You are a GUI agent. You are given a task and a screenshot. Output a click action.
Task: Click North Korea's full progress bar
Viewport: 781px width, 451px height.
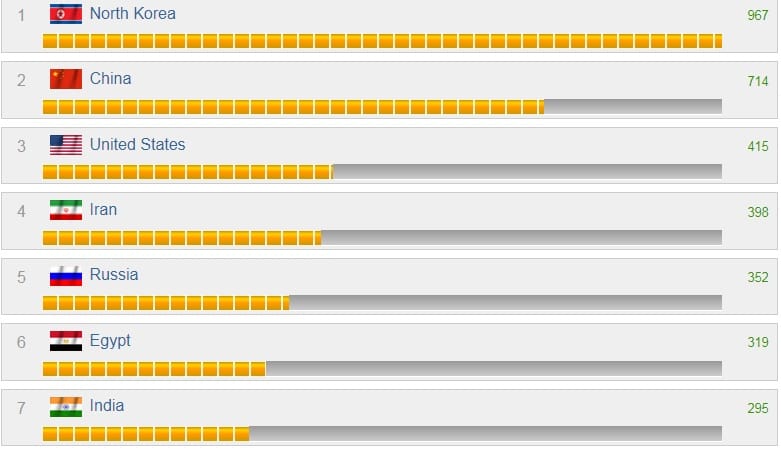click(x=382, y=41)
